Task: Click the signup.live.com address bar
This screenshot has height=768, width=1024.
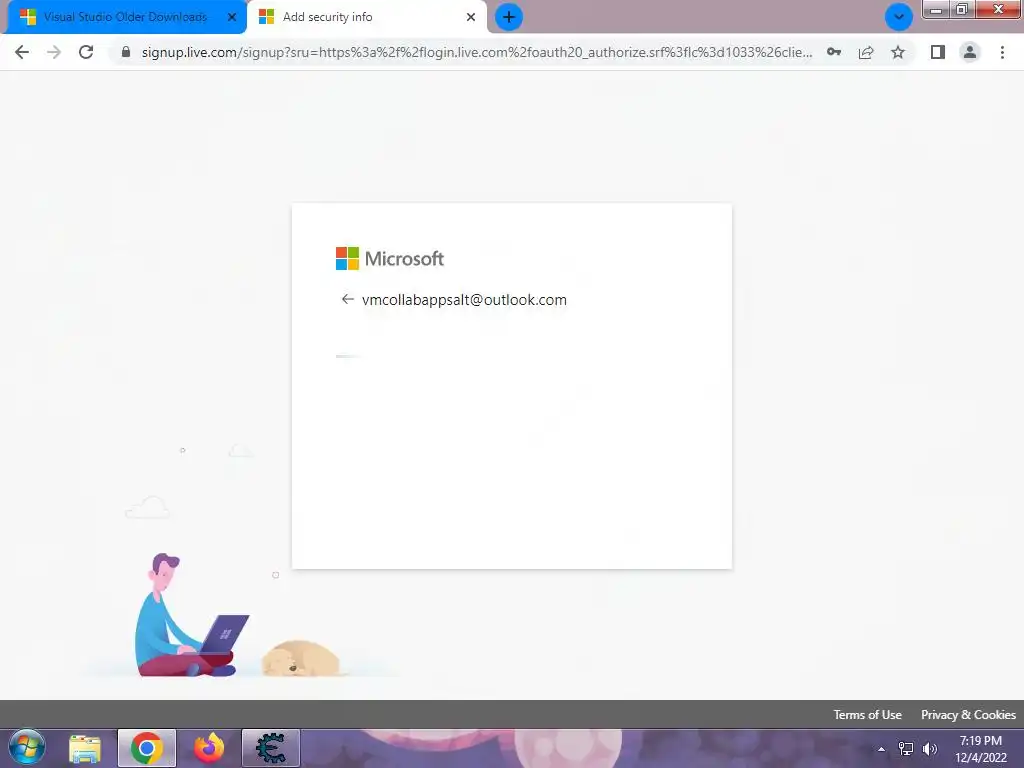Action: pyautogui.click(x=477, y=52)
